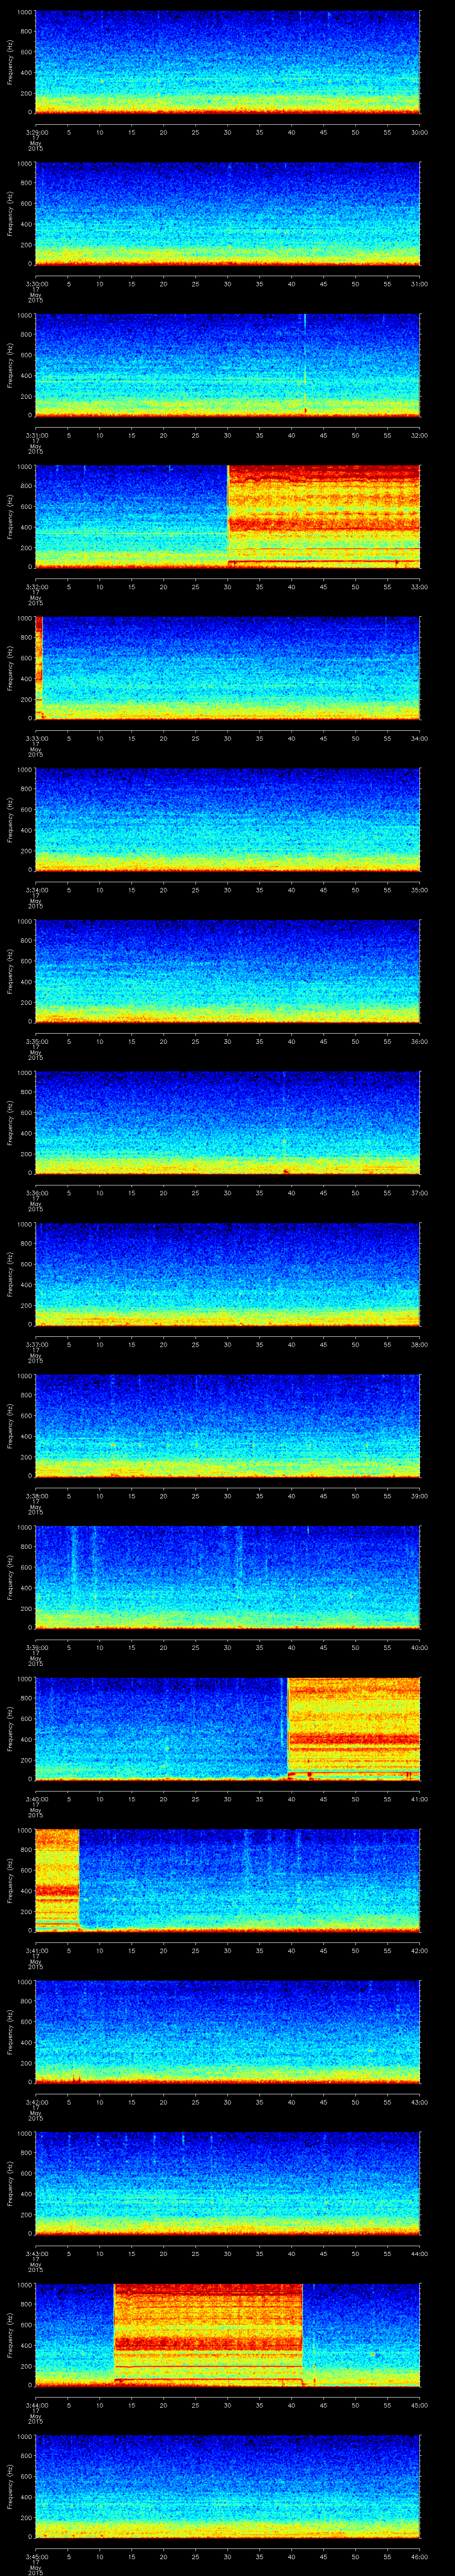Click the spectrogram panel starting at 3:34:00
This screenshot has height=2576, width=455.
(227, 820)
